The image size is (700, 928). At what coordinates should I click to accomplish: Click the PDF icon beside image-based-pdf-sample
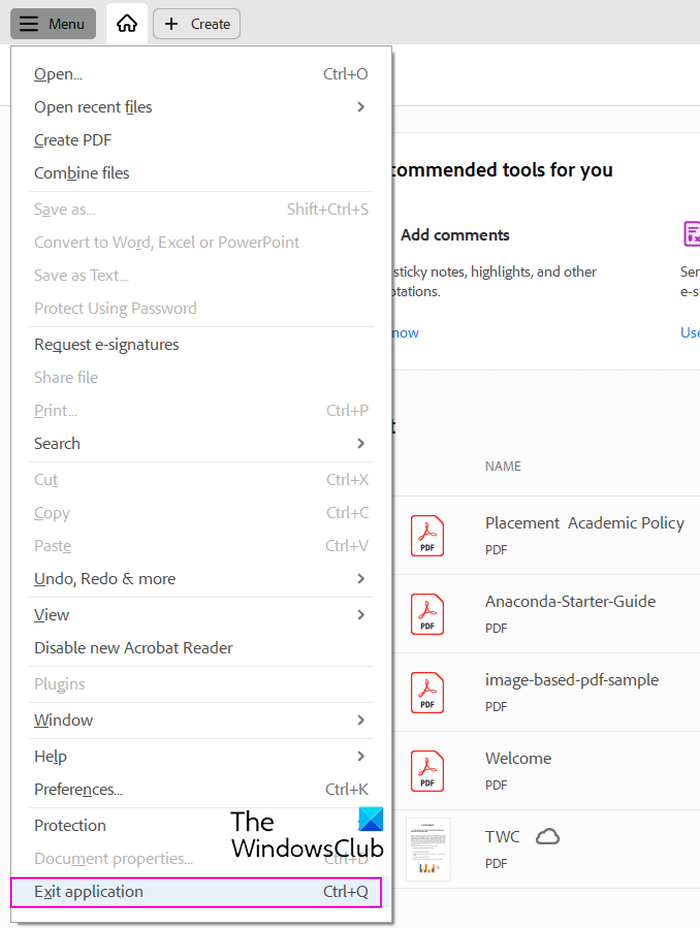tap(428, 692)
